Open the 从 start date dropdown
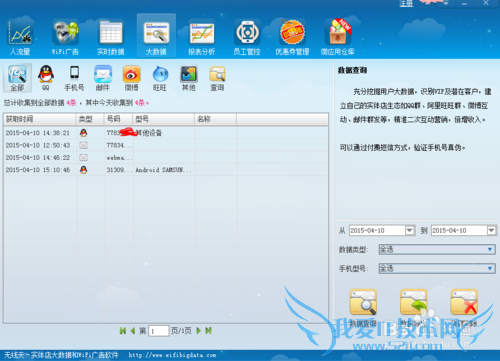The height and width of the screenshot is (361, 500). pos(410,230)
